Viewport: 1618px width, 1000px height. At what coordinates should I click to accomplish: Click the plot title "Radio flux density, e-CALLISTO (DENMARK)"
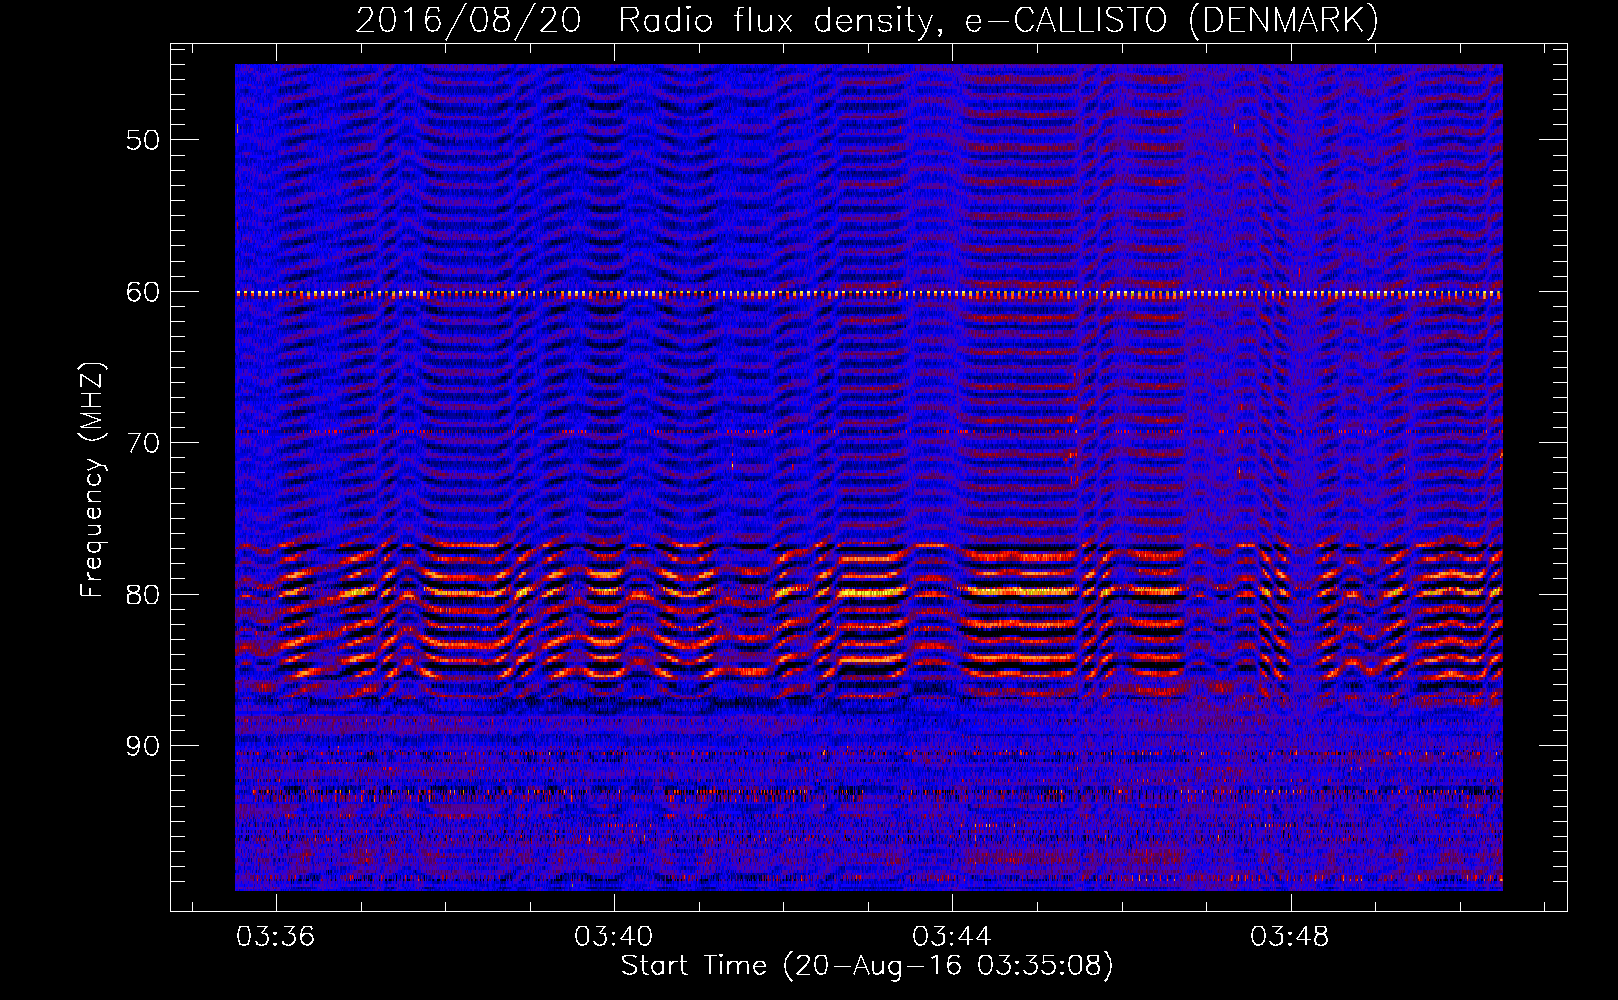pyautogui.click(x=999, y=21)
